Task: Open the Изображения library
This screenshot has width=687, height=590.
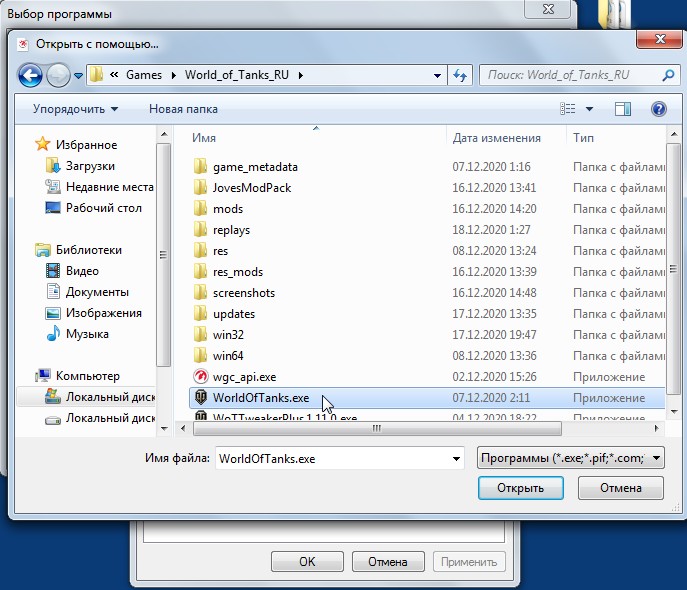Action: click(x=104, y=313)
